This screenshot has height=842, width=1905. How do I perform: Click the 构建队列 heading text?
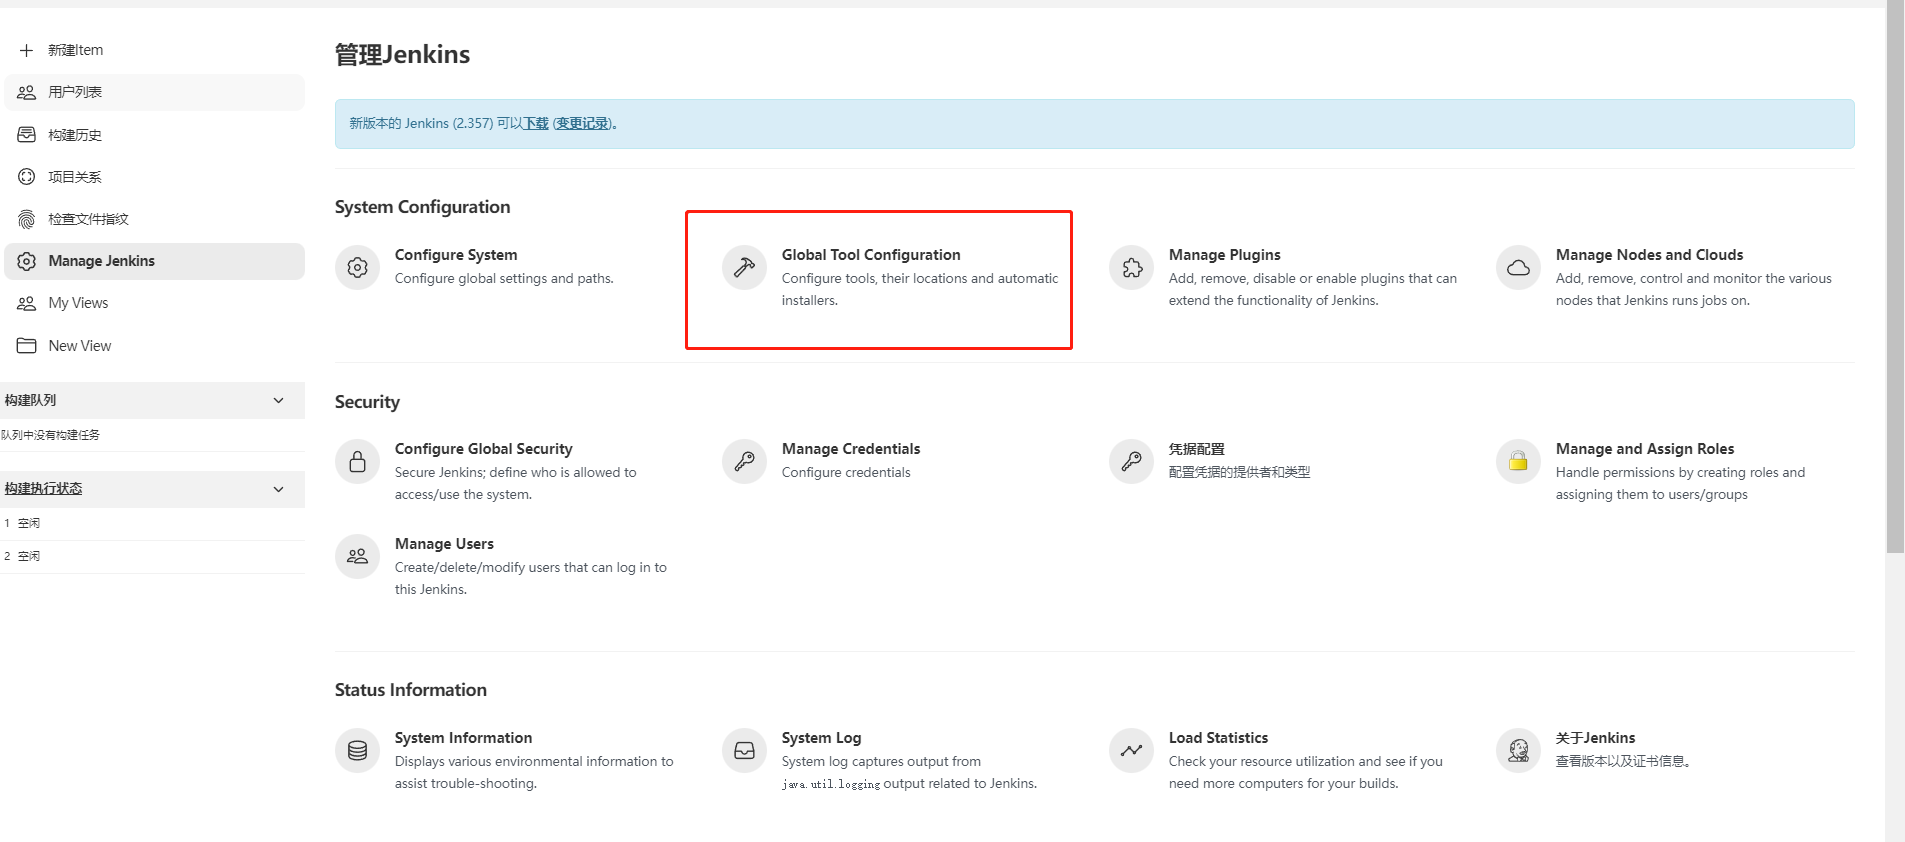click(30, 400)
